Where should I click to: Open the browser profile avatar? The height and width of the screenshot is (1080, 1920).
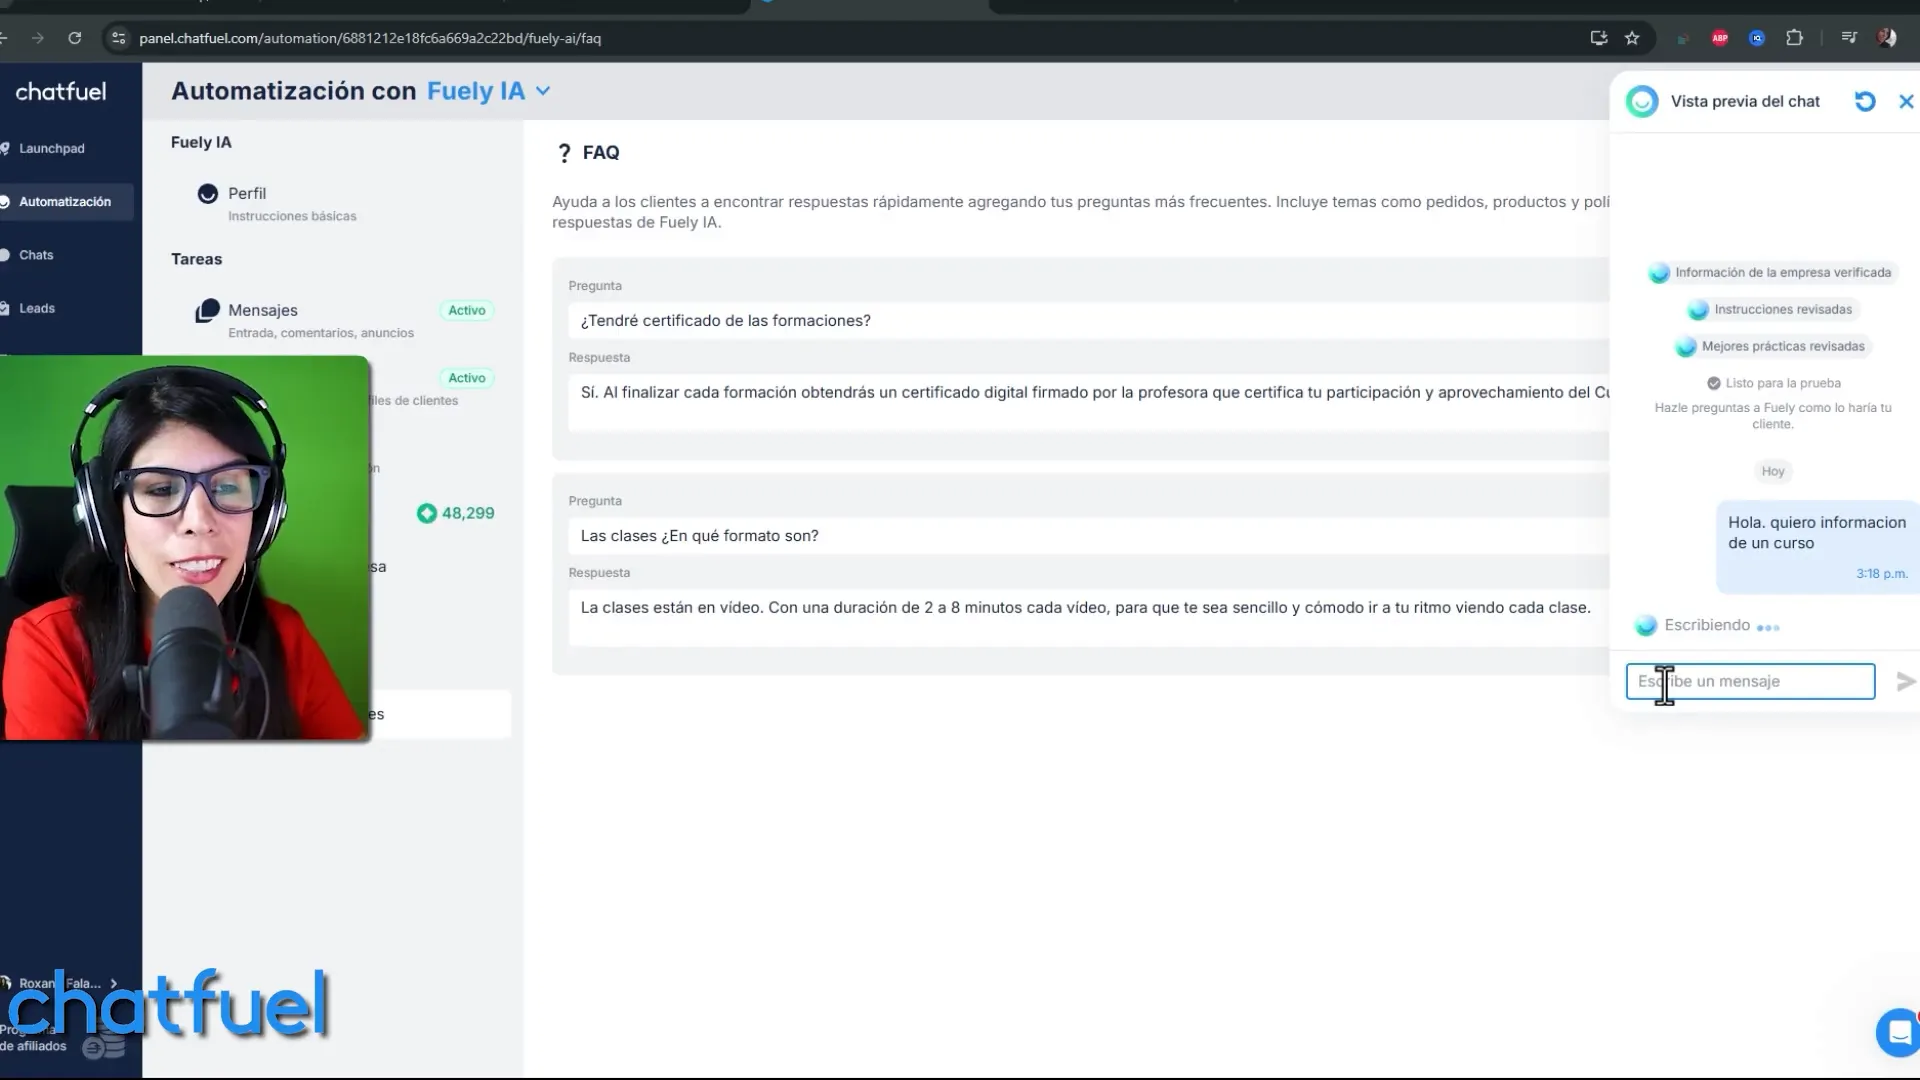tap(1887, 38)
